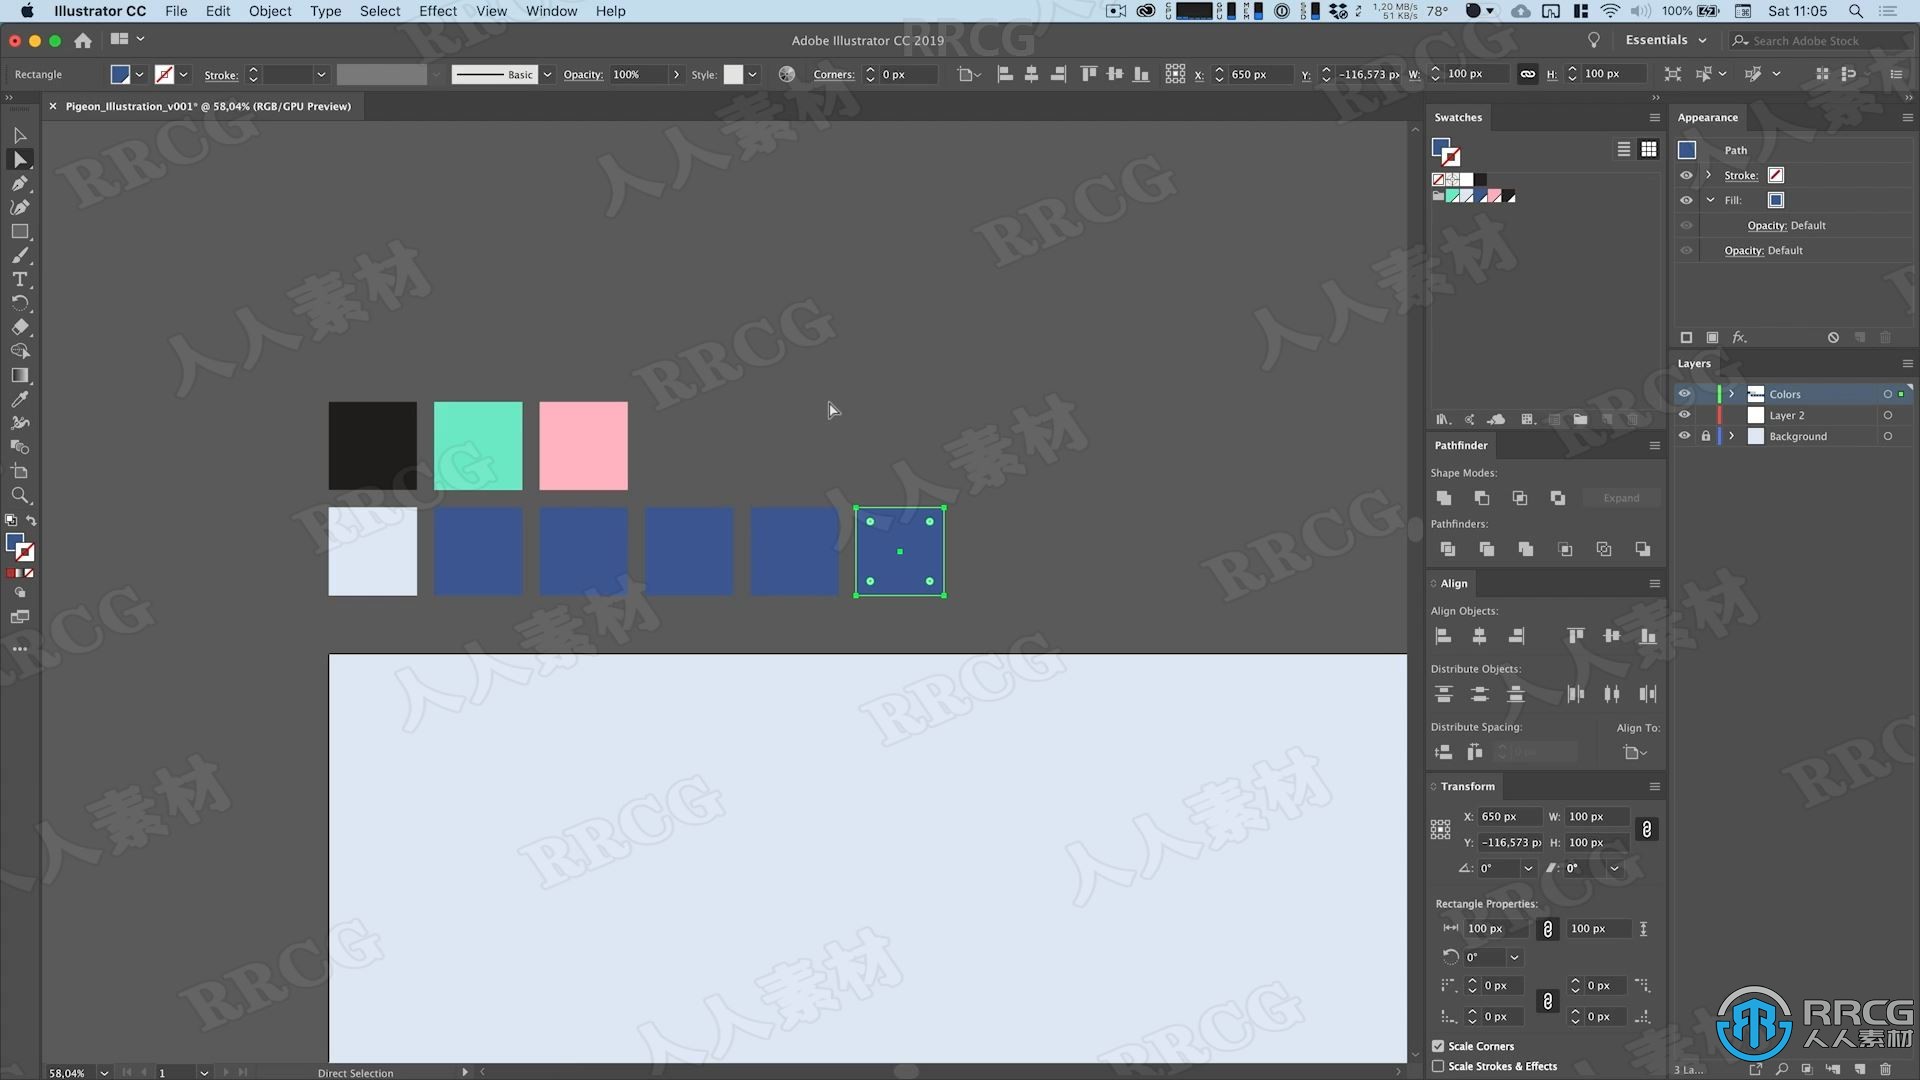
Task: Click the pink square on canvas
Action: 584,446
